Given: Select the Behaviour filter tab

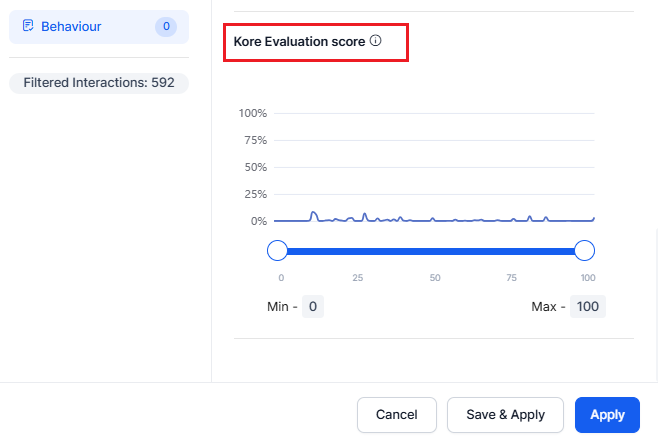Looking at the screenshot, I should pyautogui.click(x=99, y=27).
